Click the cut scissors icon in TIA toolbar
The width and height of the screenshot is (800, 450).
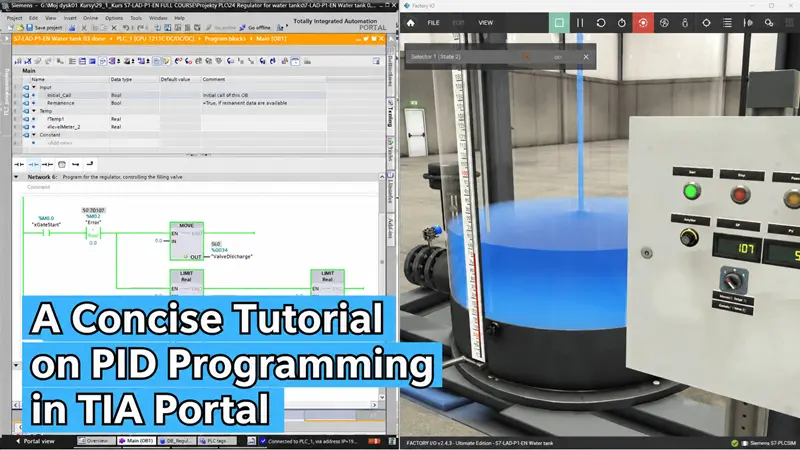point(84,28)
